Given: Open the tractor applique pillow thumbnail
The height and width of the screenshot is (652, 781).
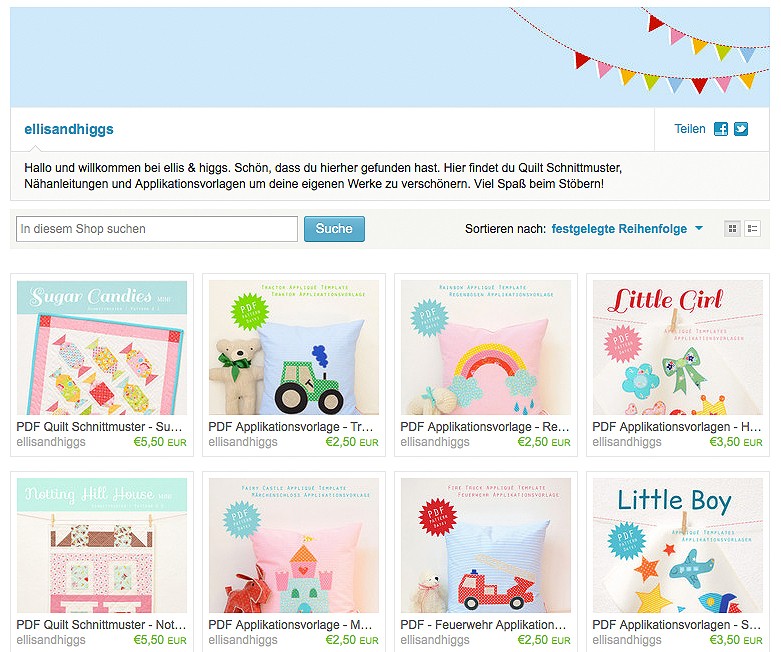Looking at the screenshot, I should [294, 347].
